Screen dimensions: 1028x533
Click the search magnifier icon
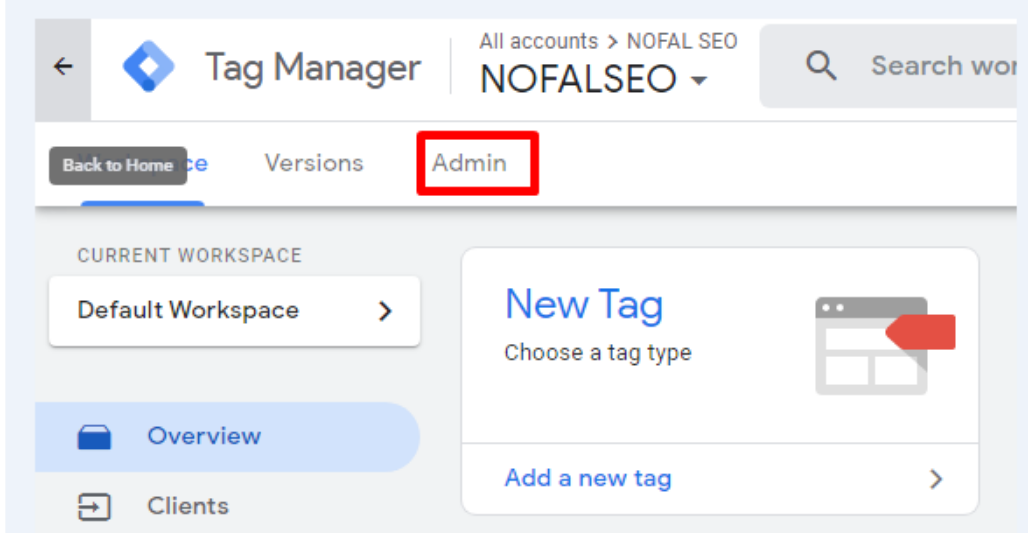pos(821,66)
